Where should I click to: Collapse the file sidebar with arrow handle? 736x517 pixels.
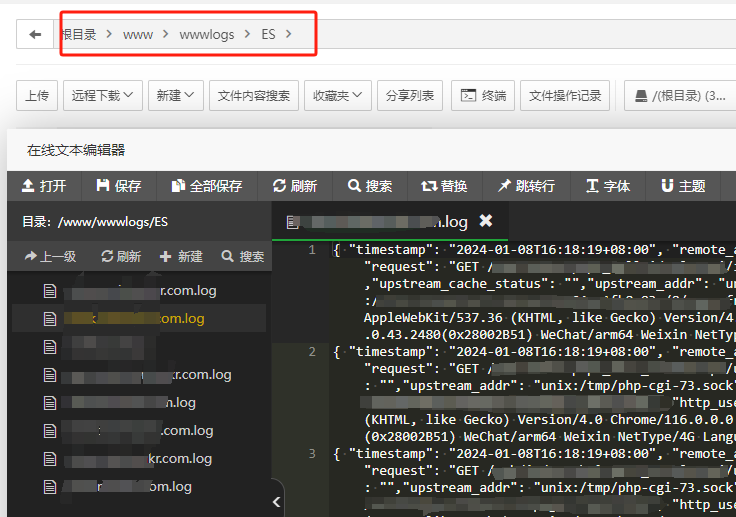click(x=277, y=500)
